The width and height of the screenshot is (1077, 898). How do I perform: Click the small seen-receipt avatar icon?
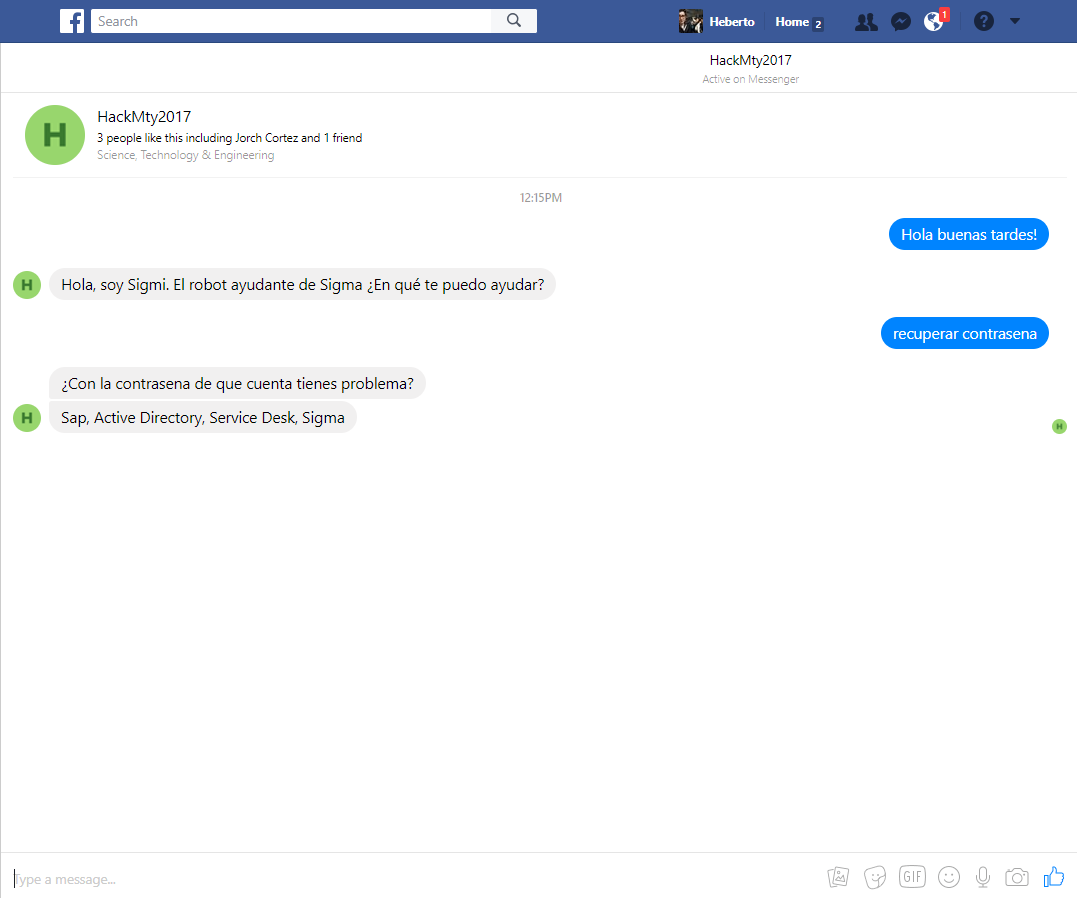click(x=1059, y=427)
